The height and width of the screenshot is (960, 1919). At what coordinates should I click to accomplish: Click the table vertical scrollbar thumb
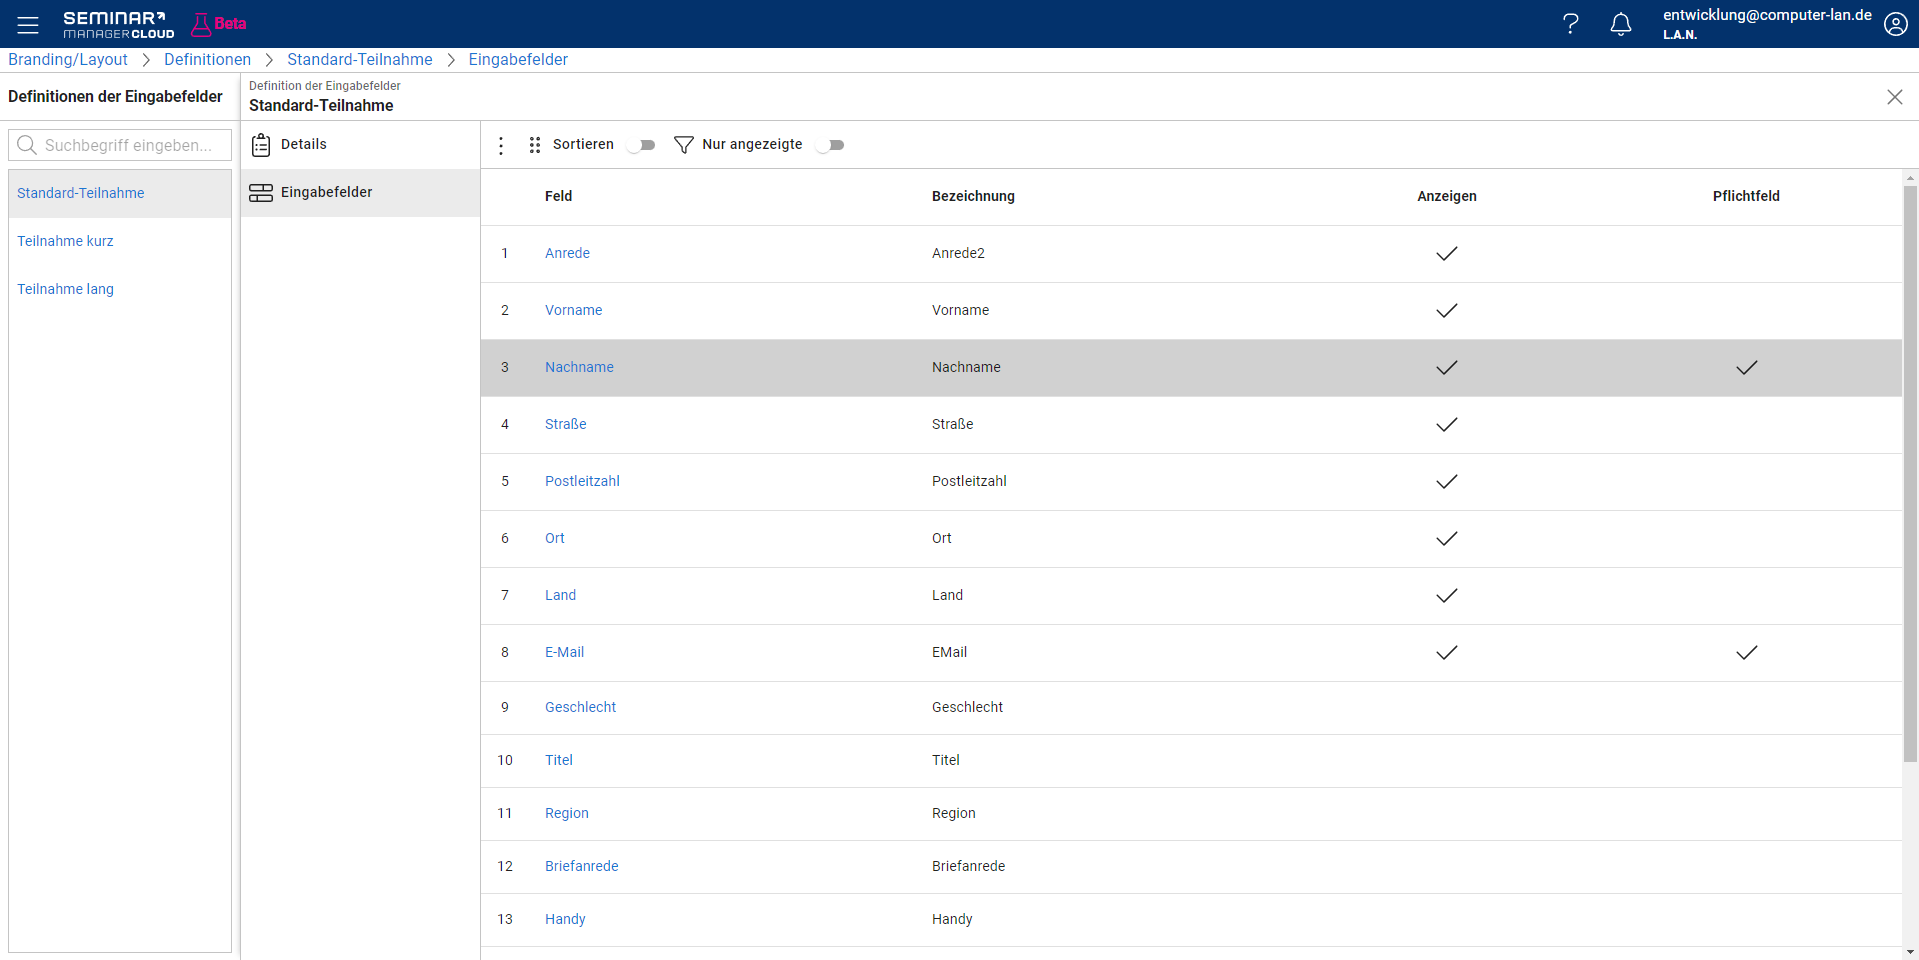point(1910,474)
